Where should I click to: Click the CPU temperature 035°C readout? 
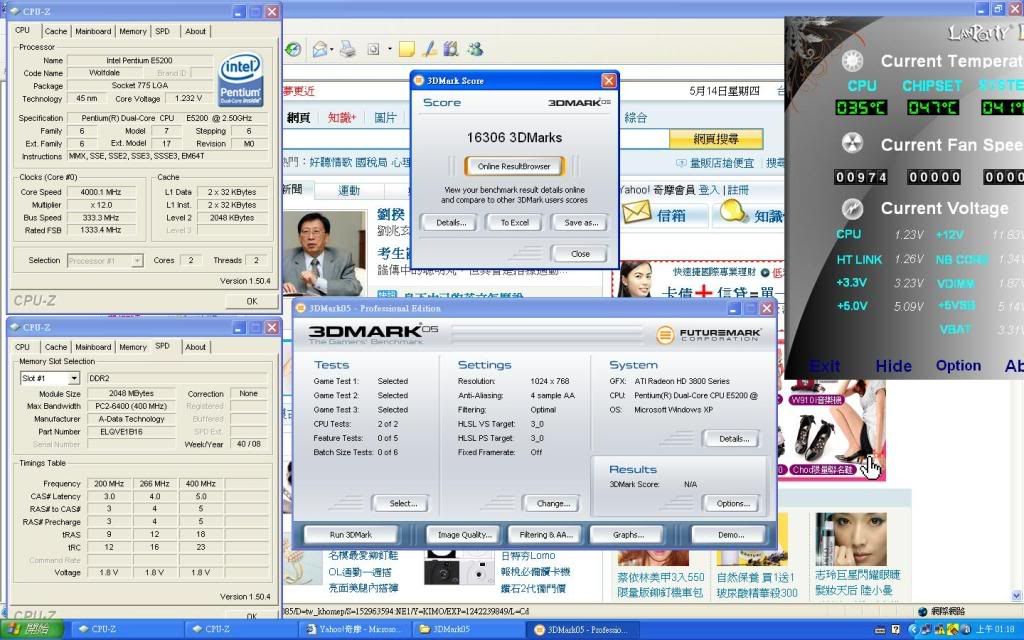861,107
